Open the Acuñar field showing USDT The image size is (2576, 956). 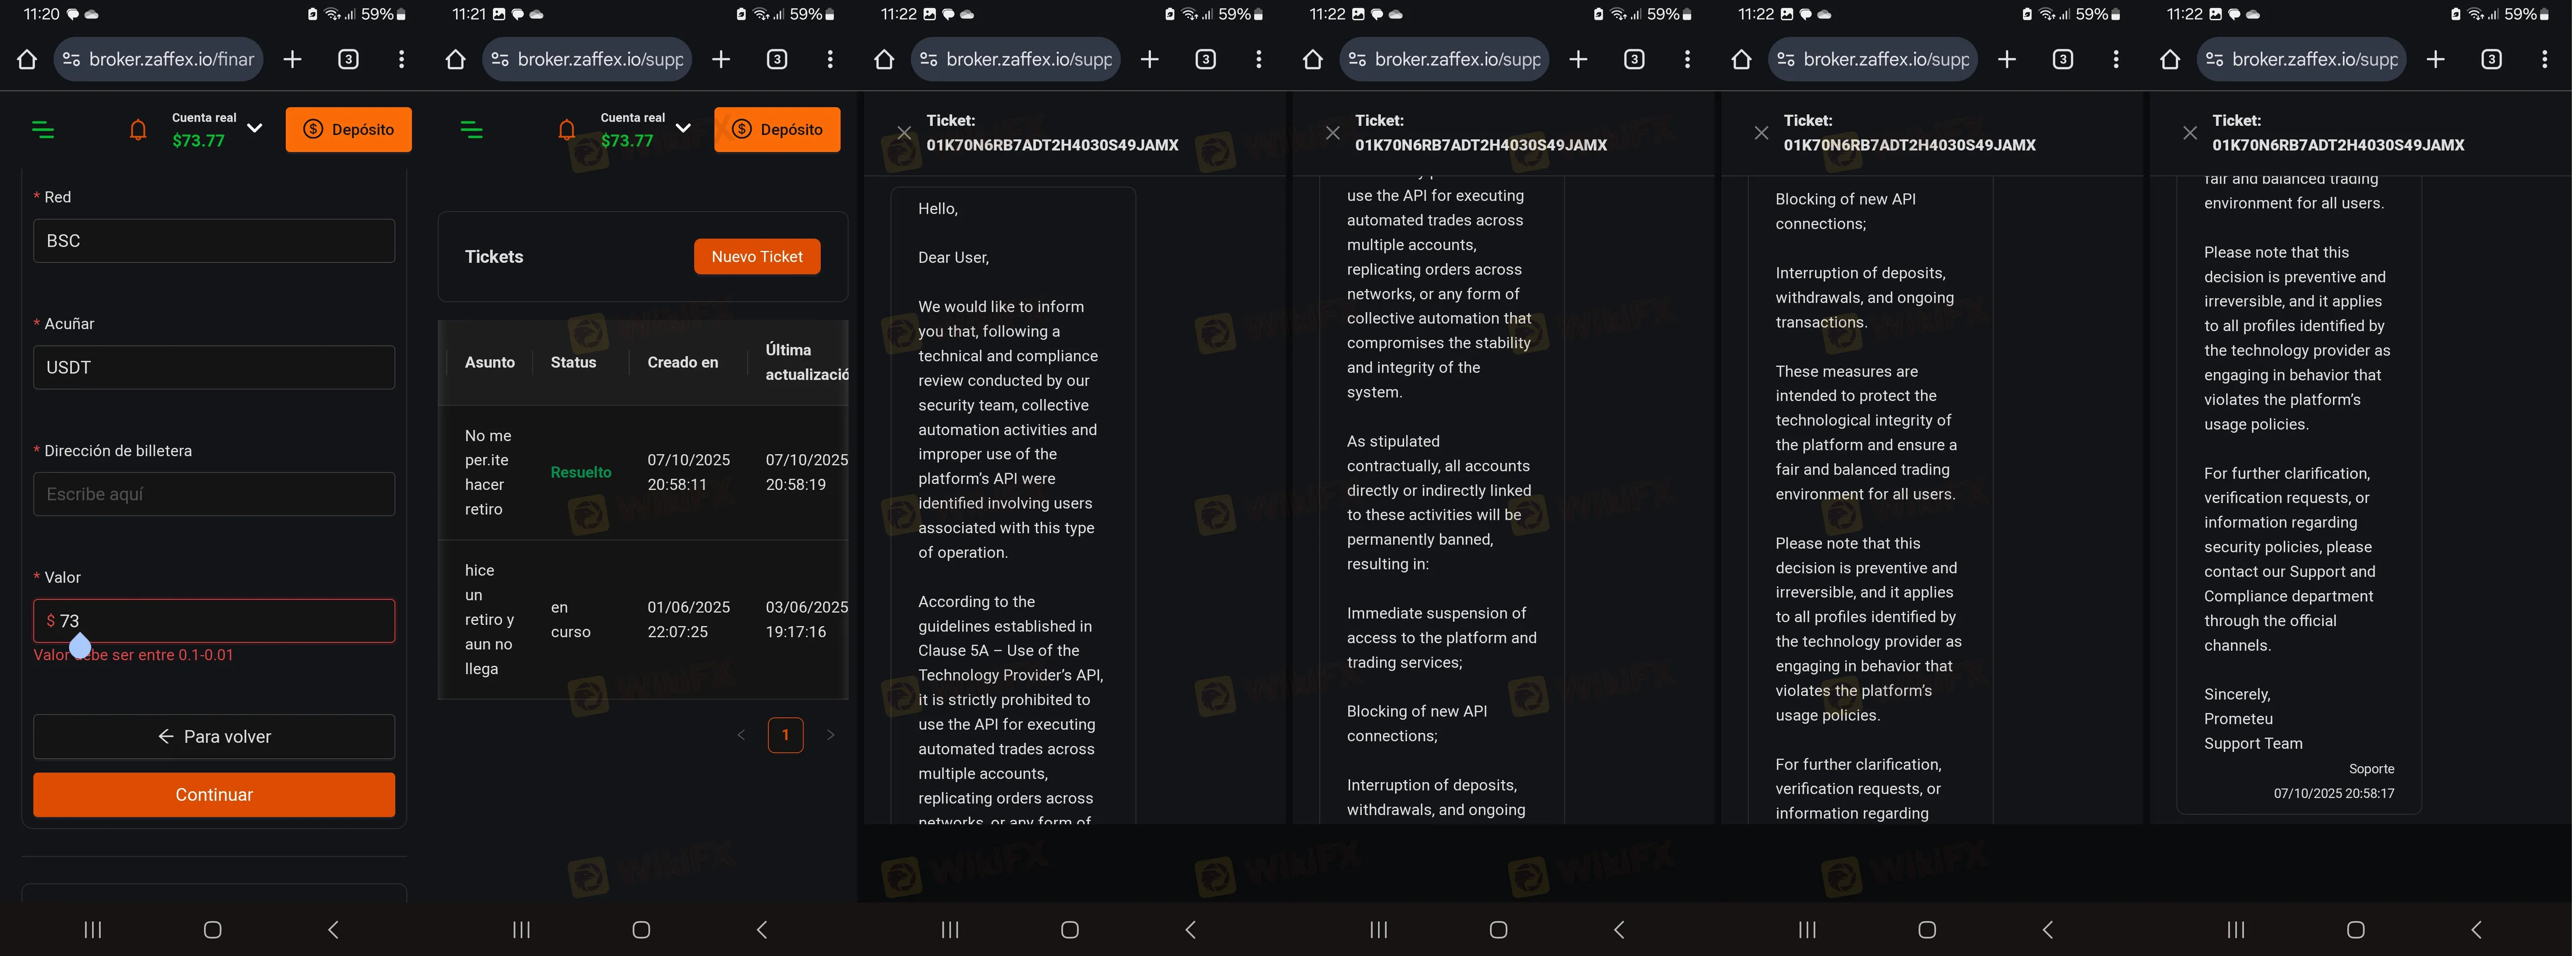click(x=214, y=368)
